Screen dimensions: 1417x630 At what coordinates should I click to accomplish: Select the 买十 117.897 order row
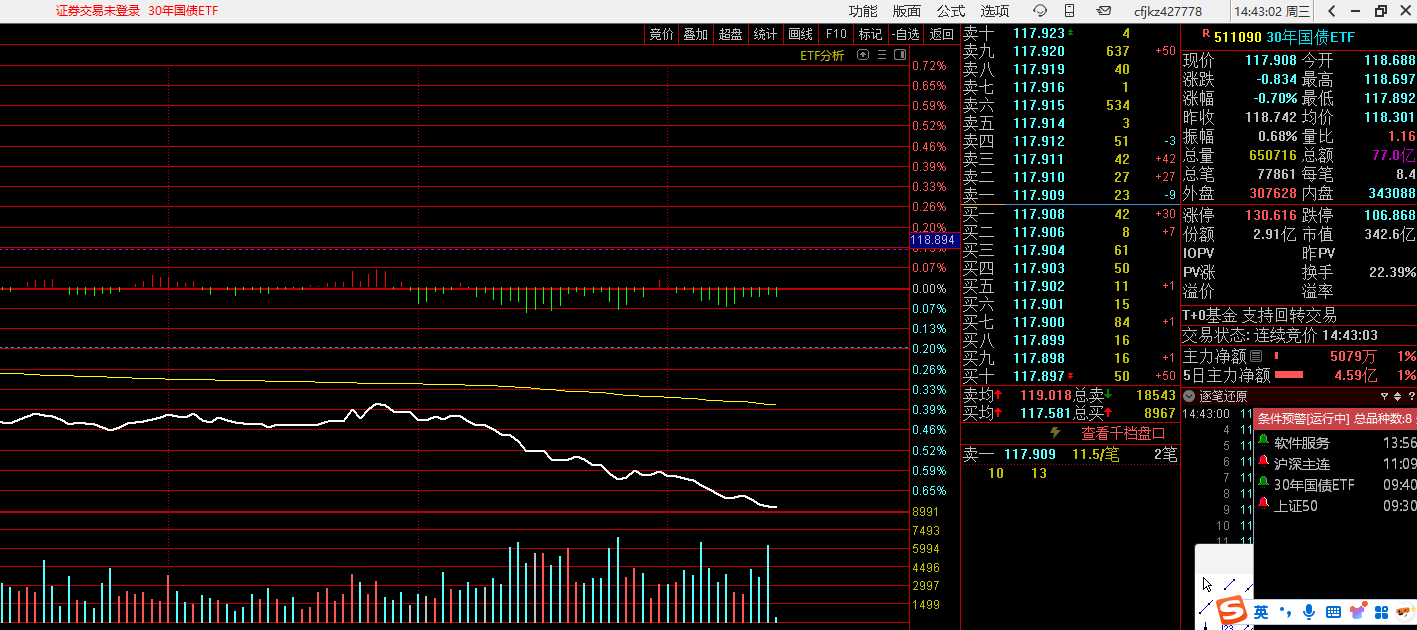tap(1070, 375)
